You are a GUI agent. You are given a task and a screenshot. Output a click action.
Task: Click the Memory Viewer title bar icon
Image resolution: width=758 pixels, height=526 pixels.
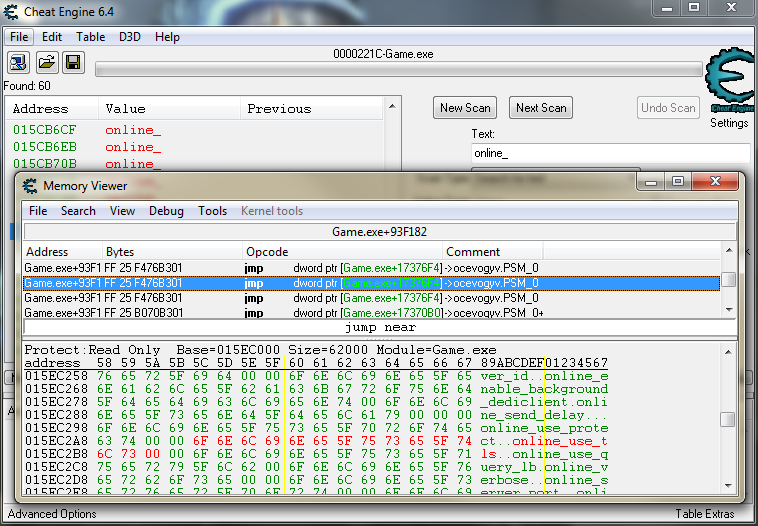click(30, 185)
